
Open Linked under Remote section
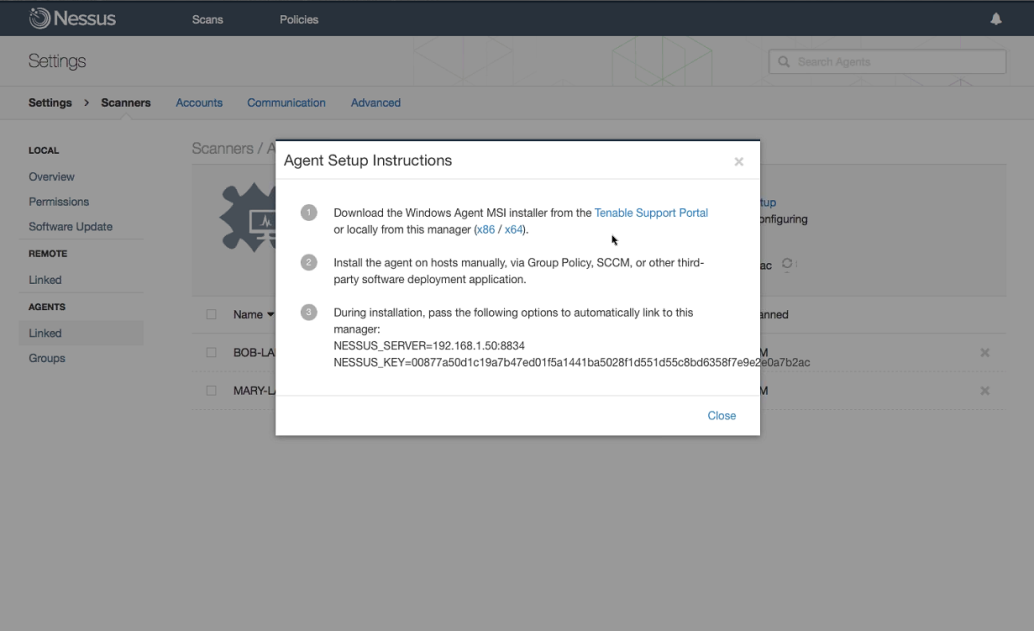pos(45,280)
